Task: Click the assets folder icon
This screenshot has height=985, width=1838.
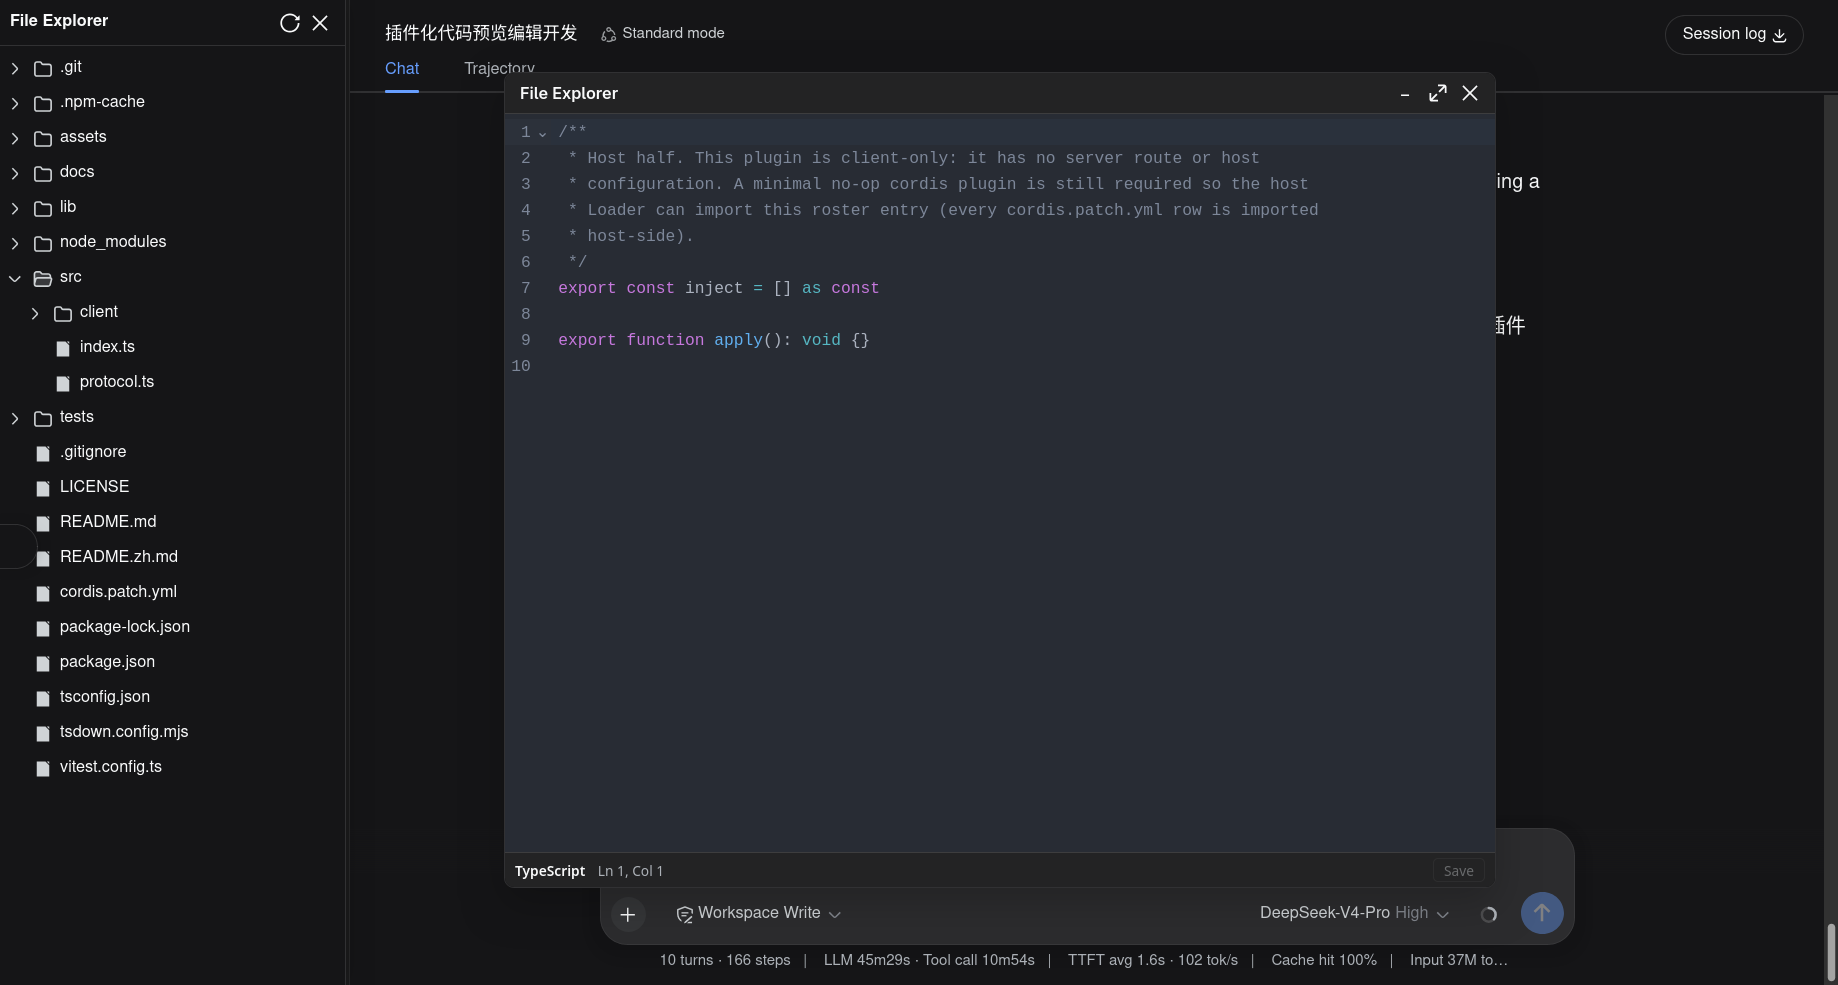Action: coord(43,139)
